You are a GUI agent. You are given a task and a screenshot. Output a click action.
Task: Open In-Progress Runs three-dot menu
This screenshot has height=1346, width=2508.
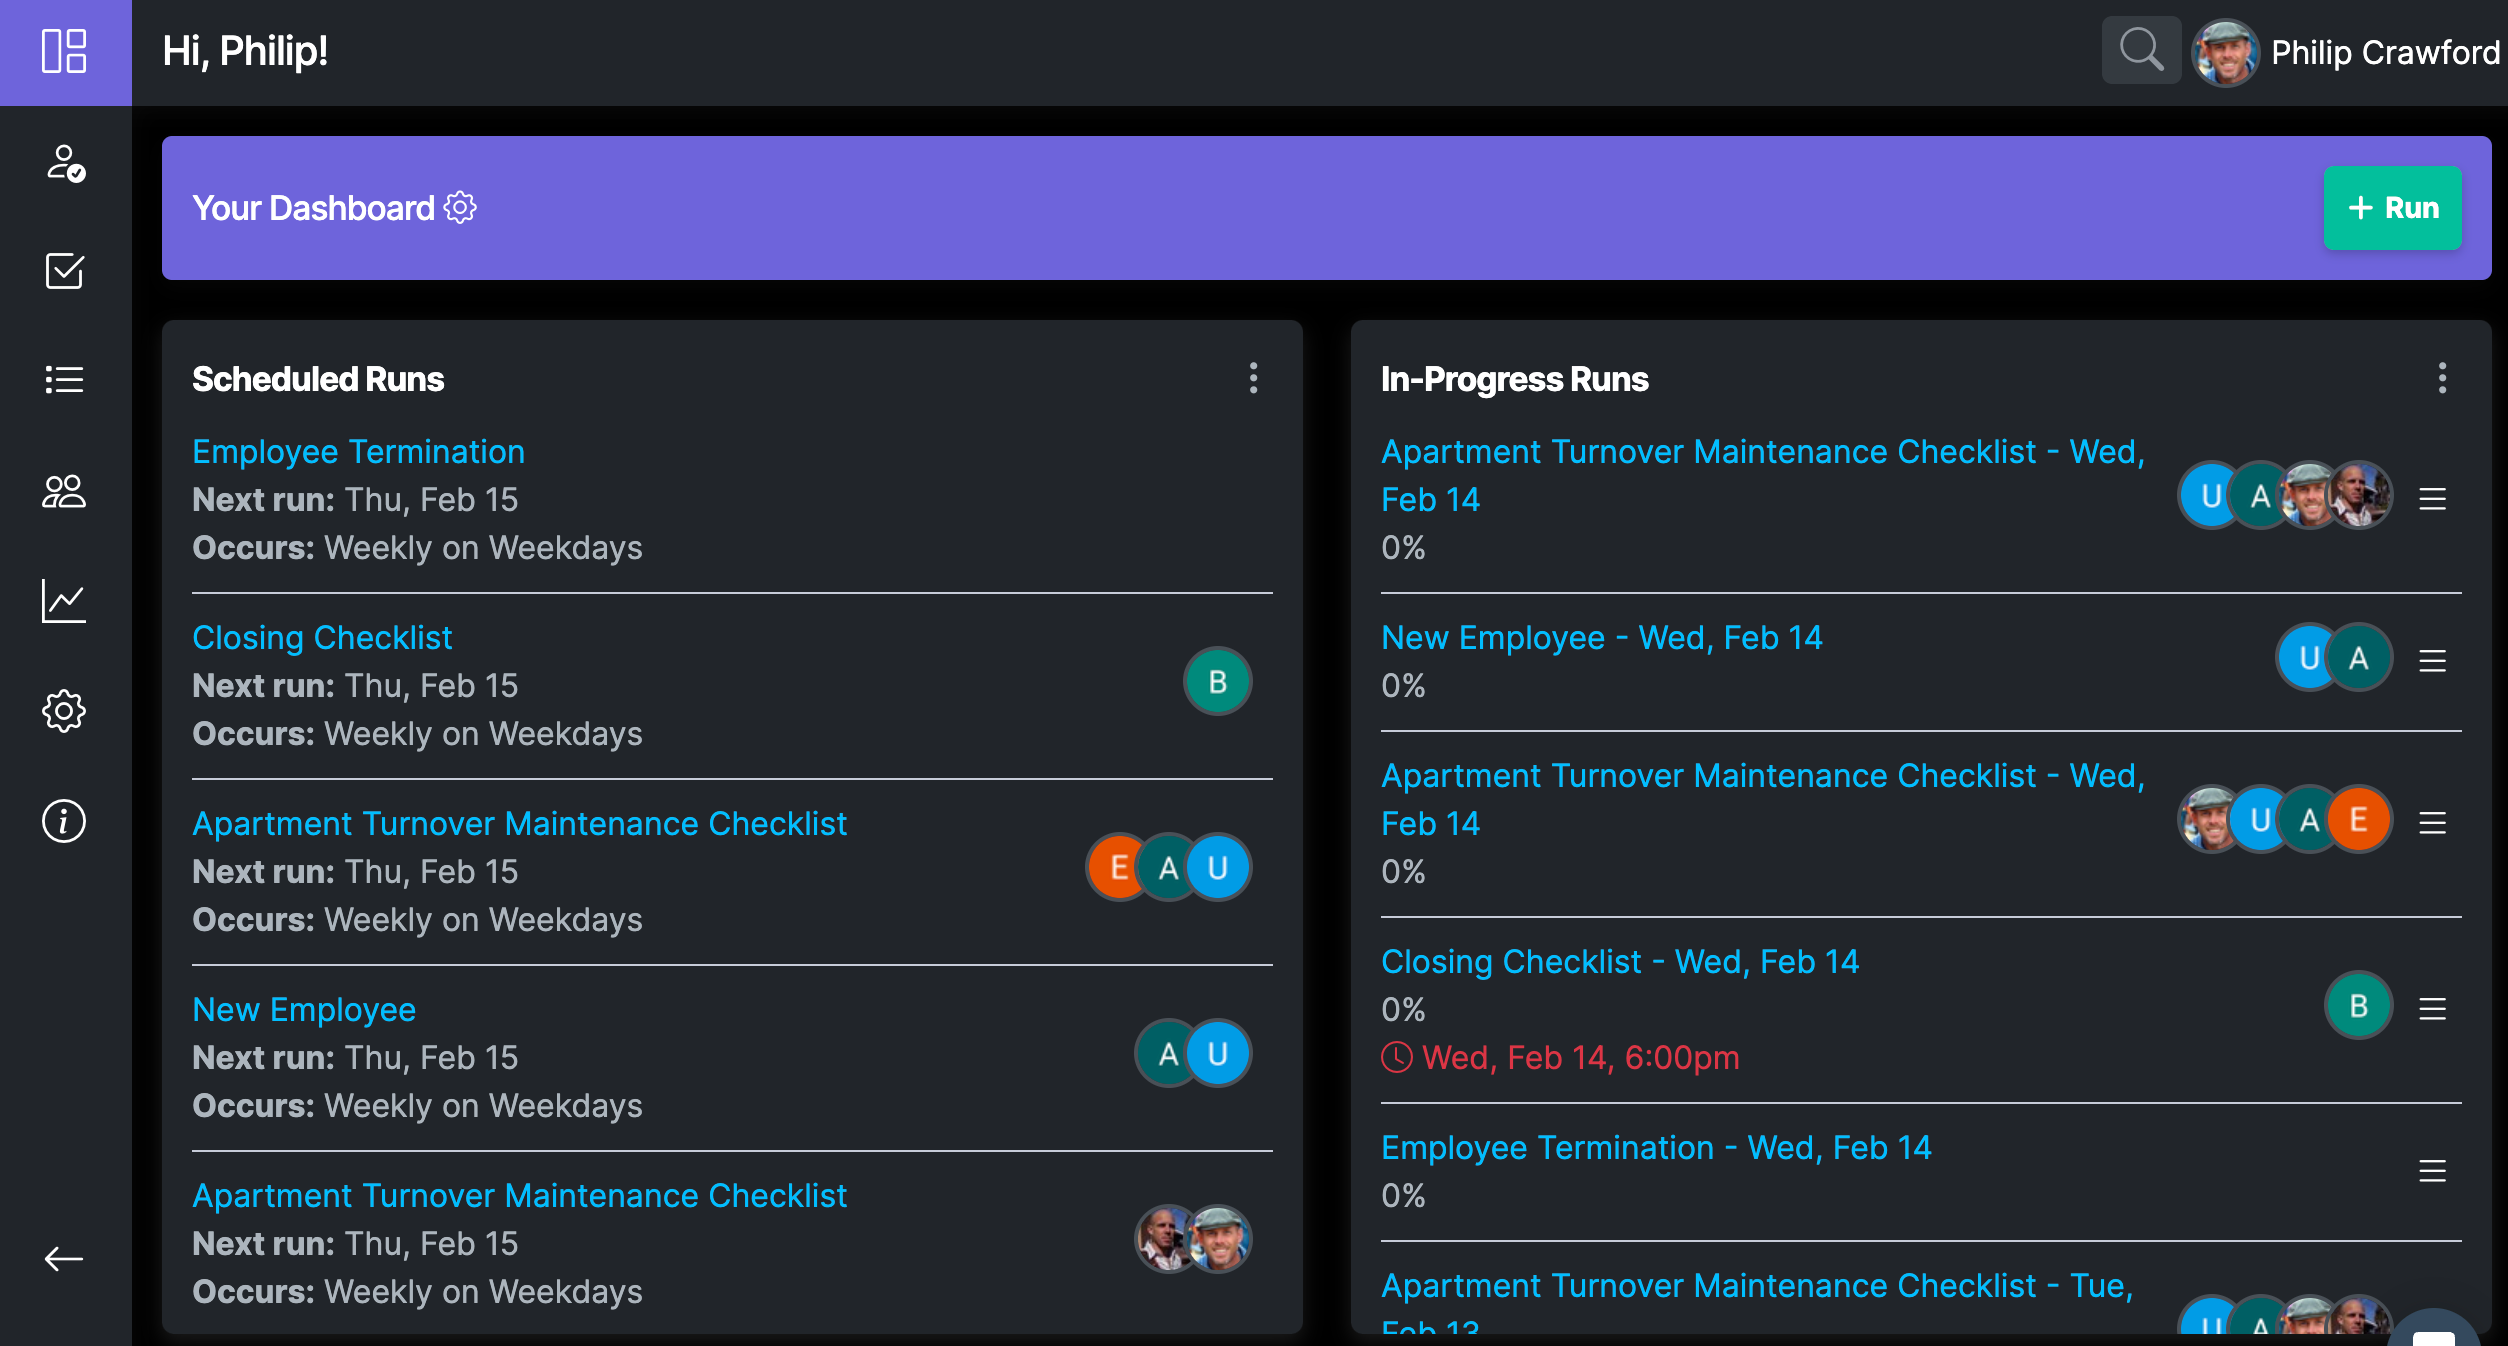tap(2442, 378)
